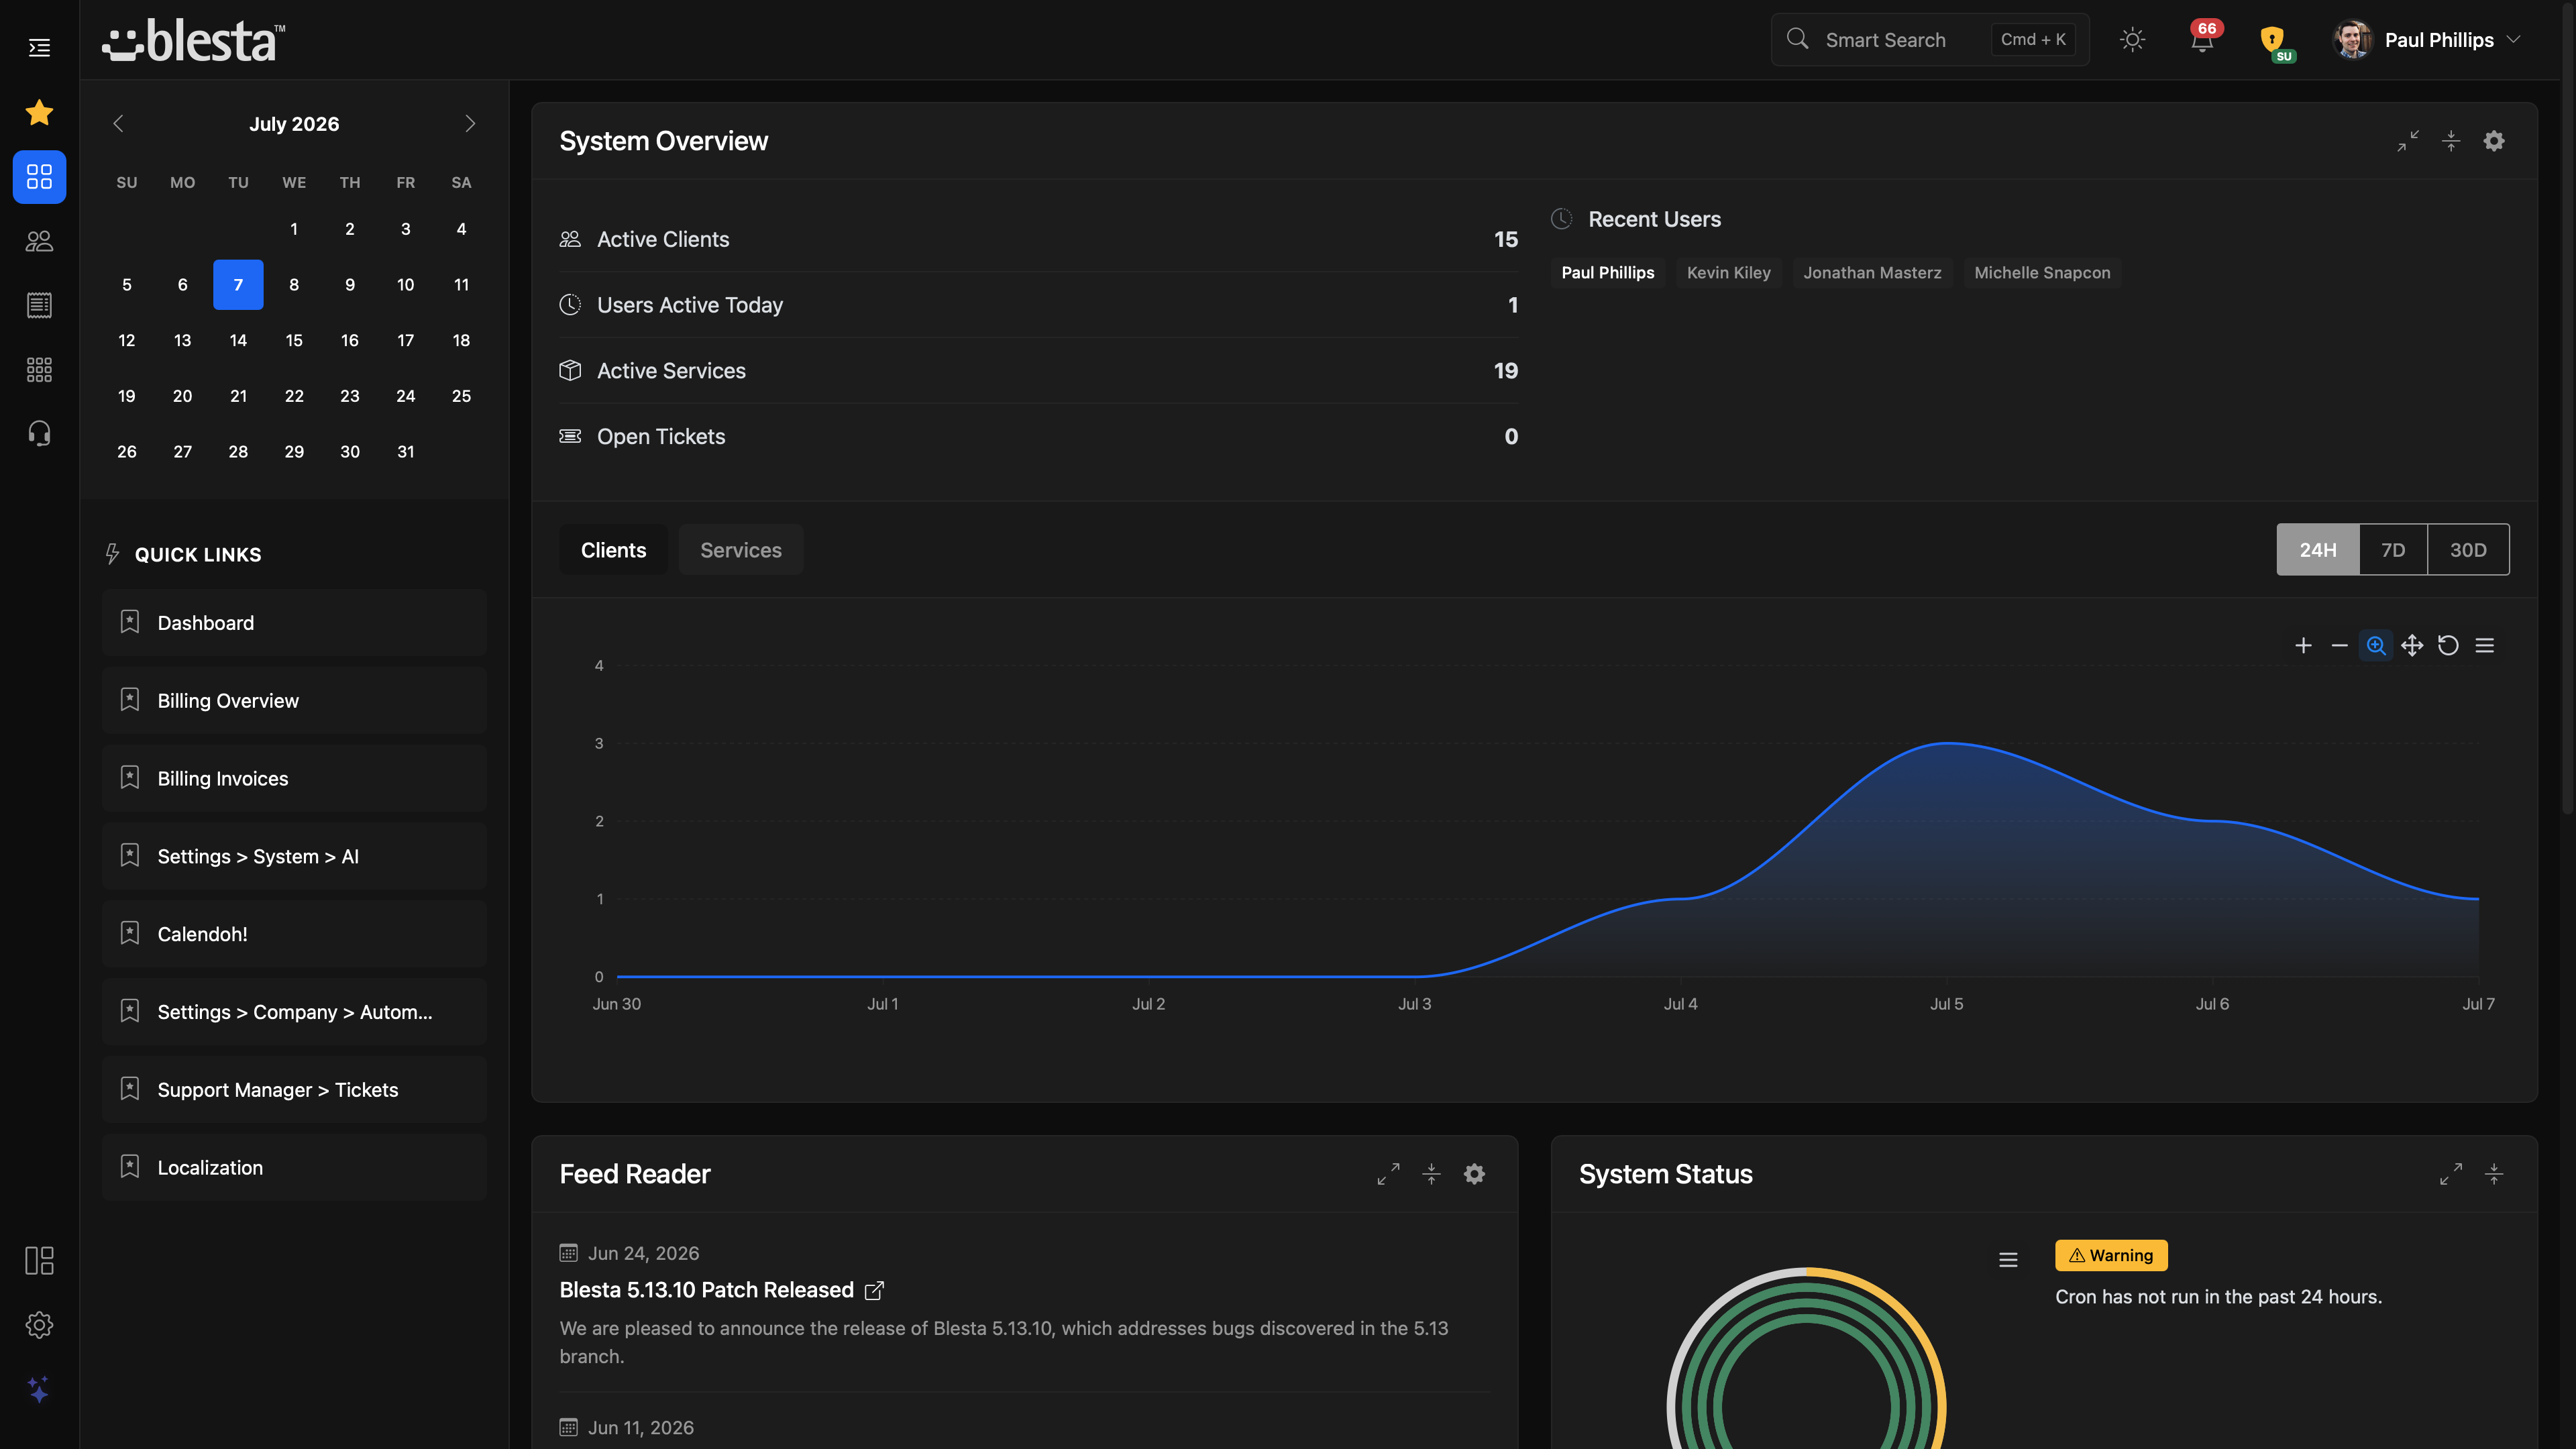Open Clients people icon in sidebar
This screenshot has width=2576, height=1449.
(x=39, y=241)
